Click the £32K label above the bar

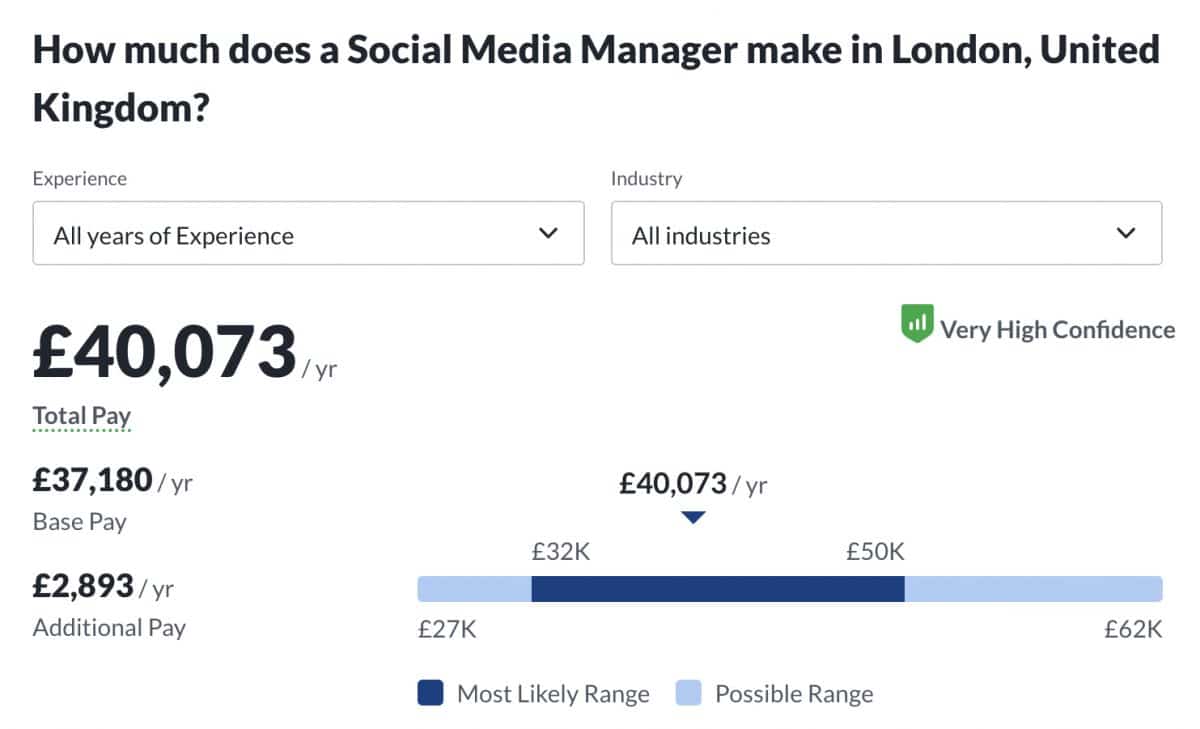pos(561,551)
